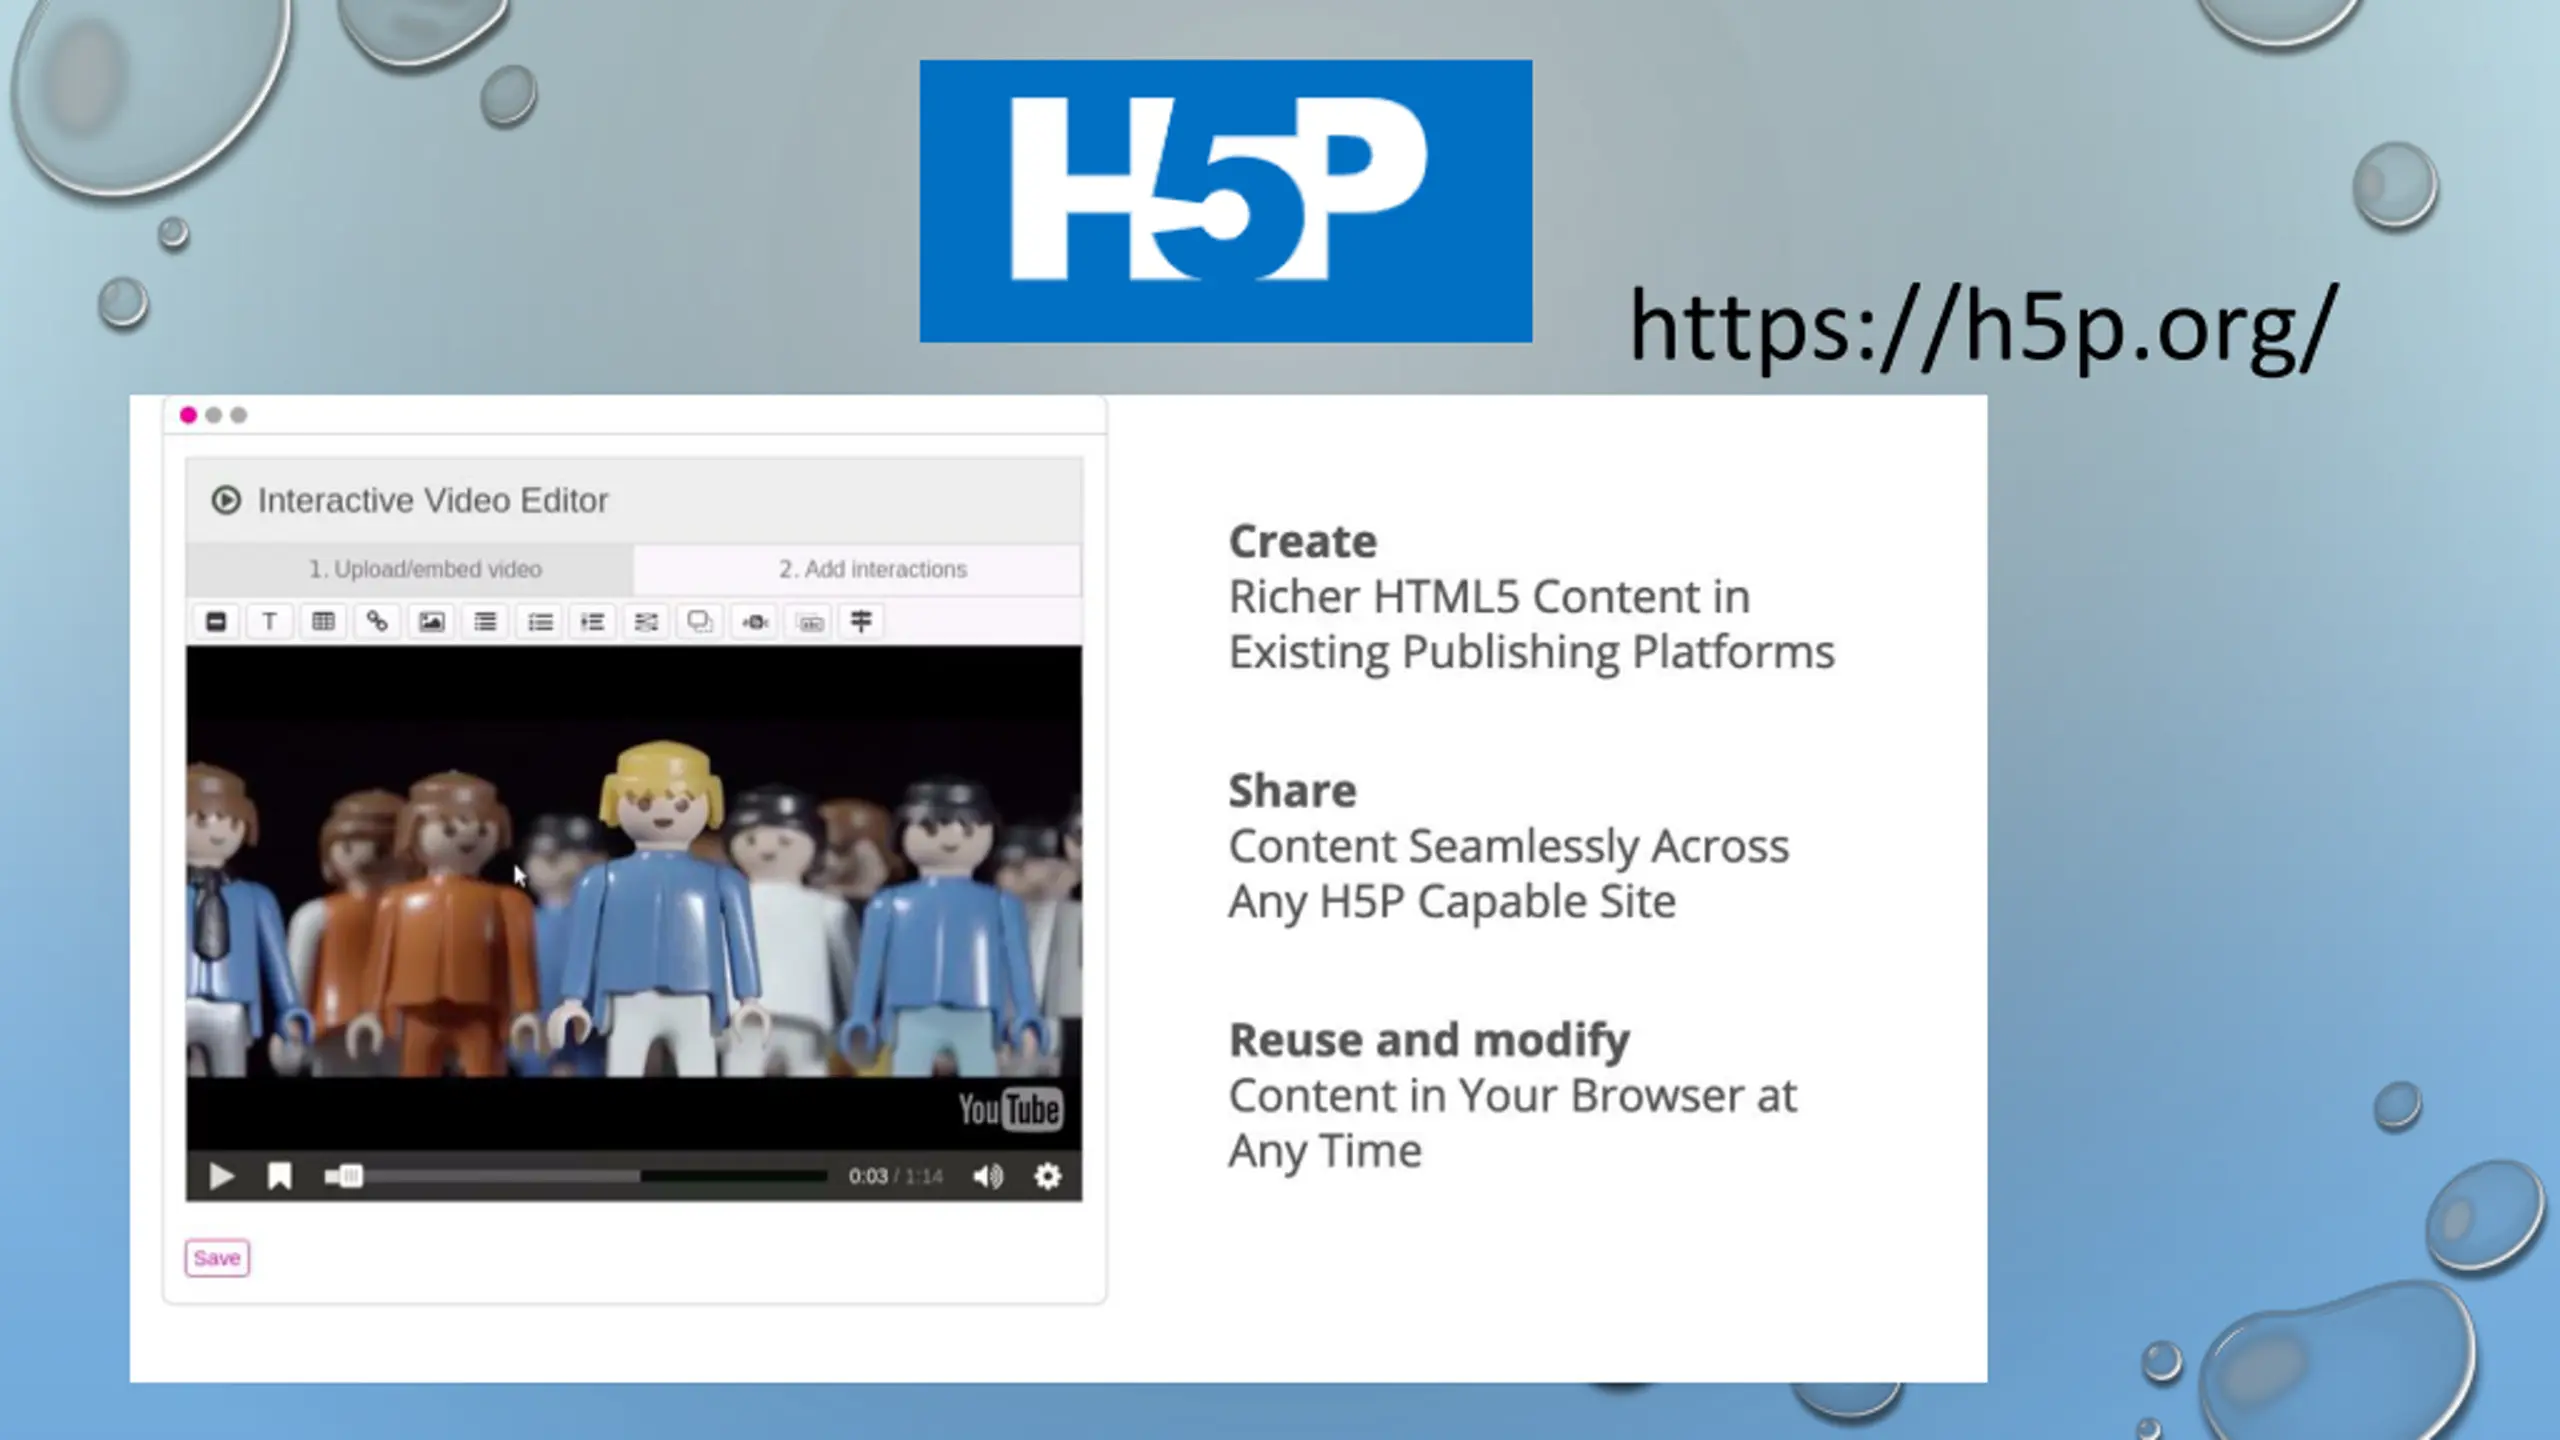Click the video progress bar track
This screenshot has width=2560, height=1440.
(576, 1176)
